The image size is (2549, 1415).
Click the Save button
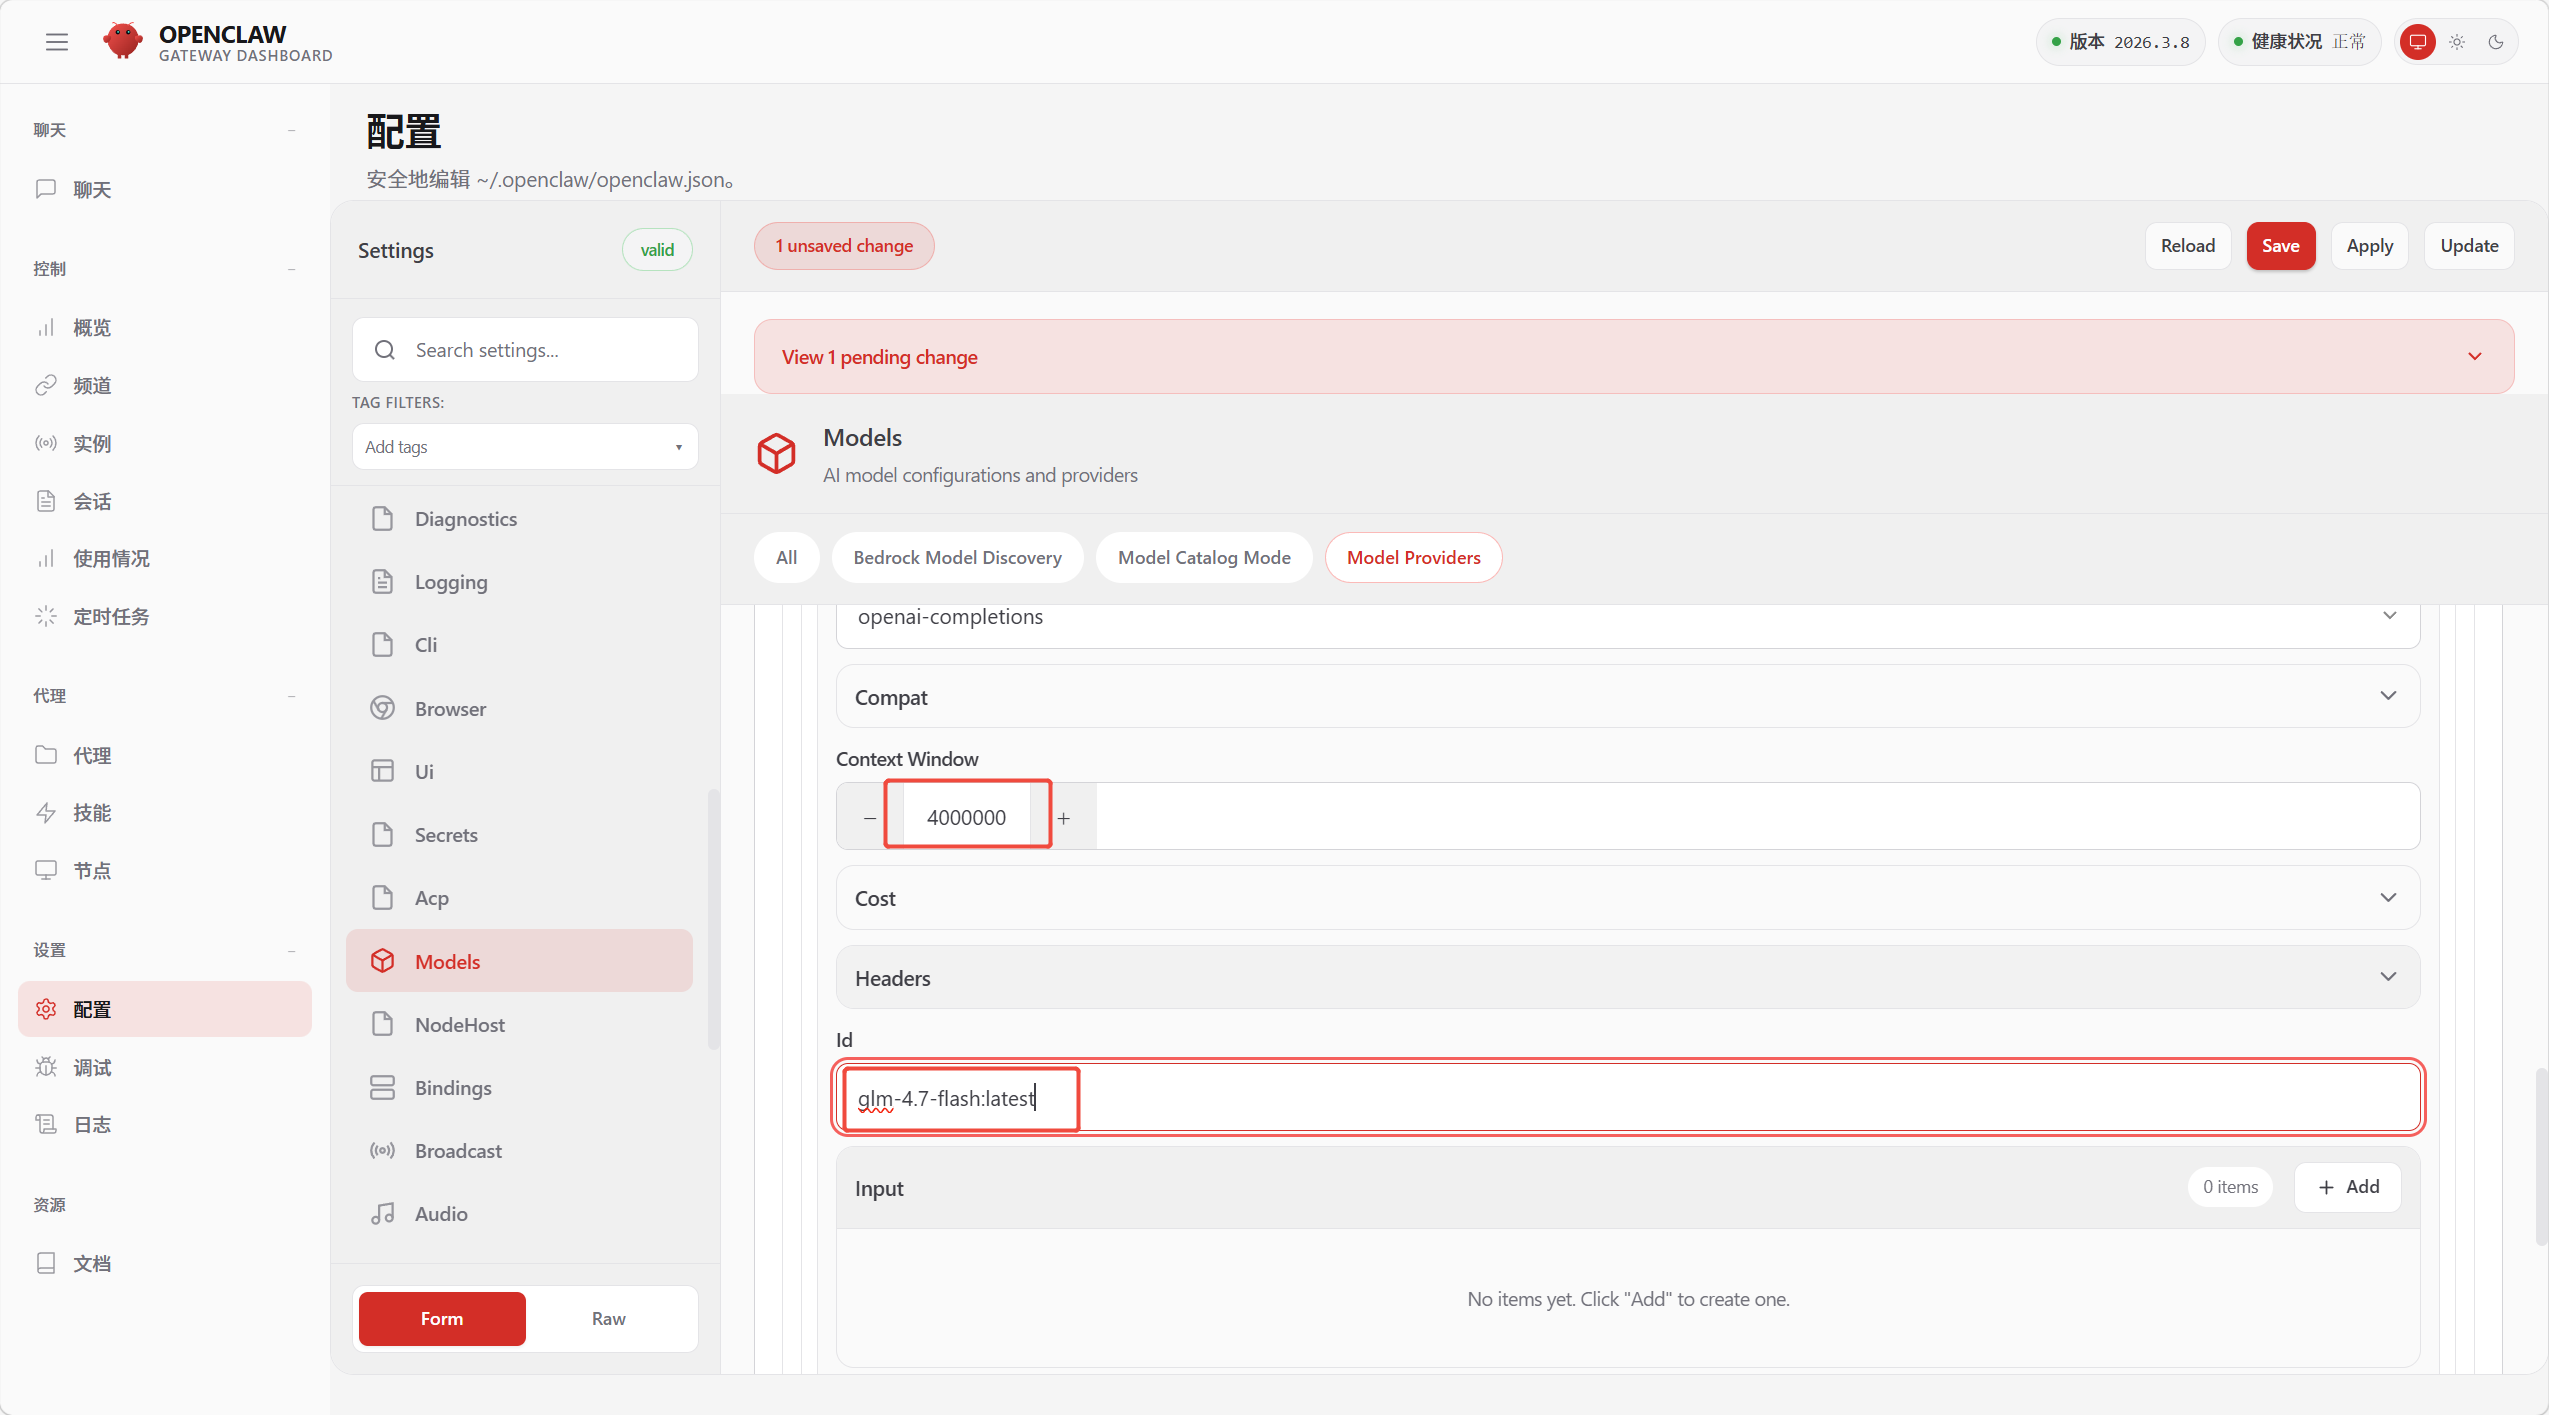click(x=2280, y=246)
